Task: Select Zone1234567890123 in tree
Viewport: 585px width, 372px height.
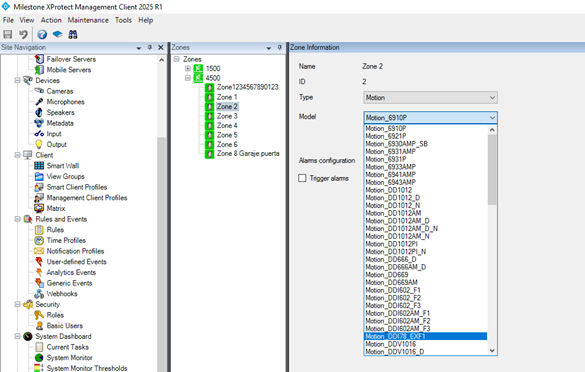Action: point(247,87)
